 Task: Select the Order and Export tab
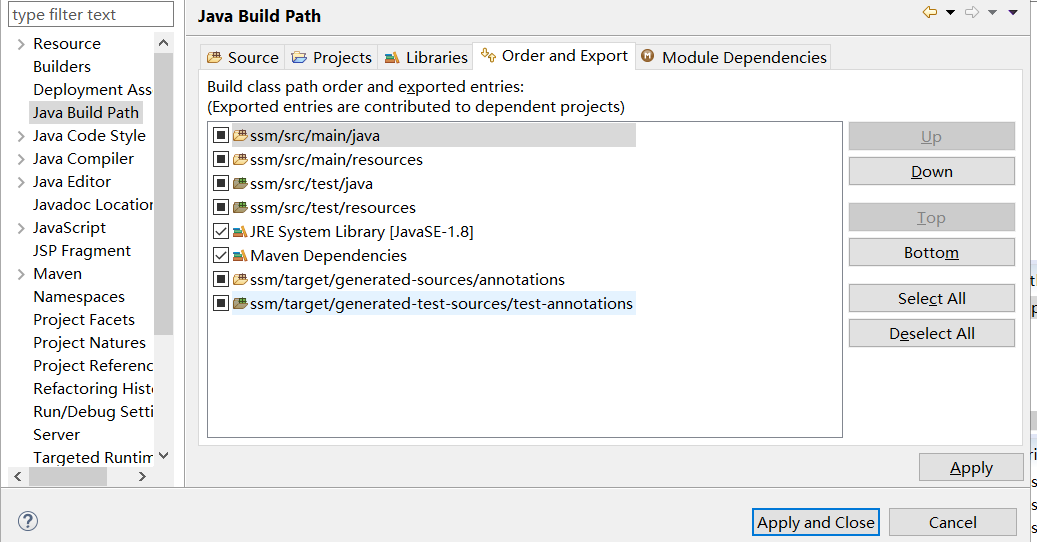(x=554, y=56)
